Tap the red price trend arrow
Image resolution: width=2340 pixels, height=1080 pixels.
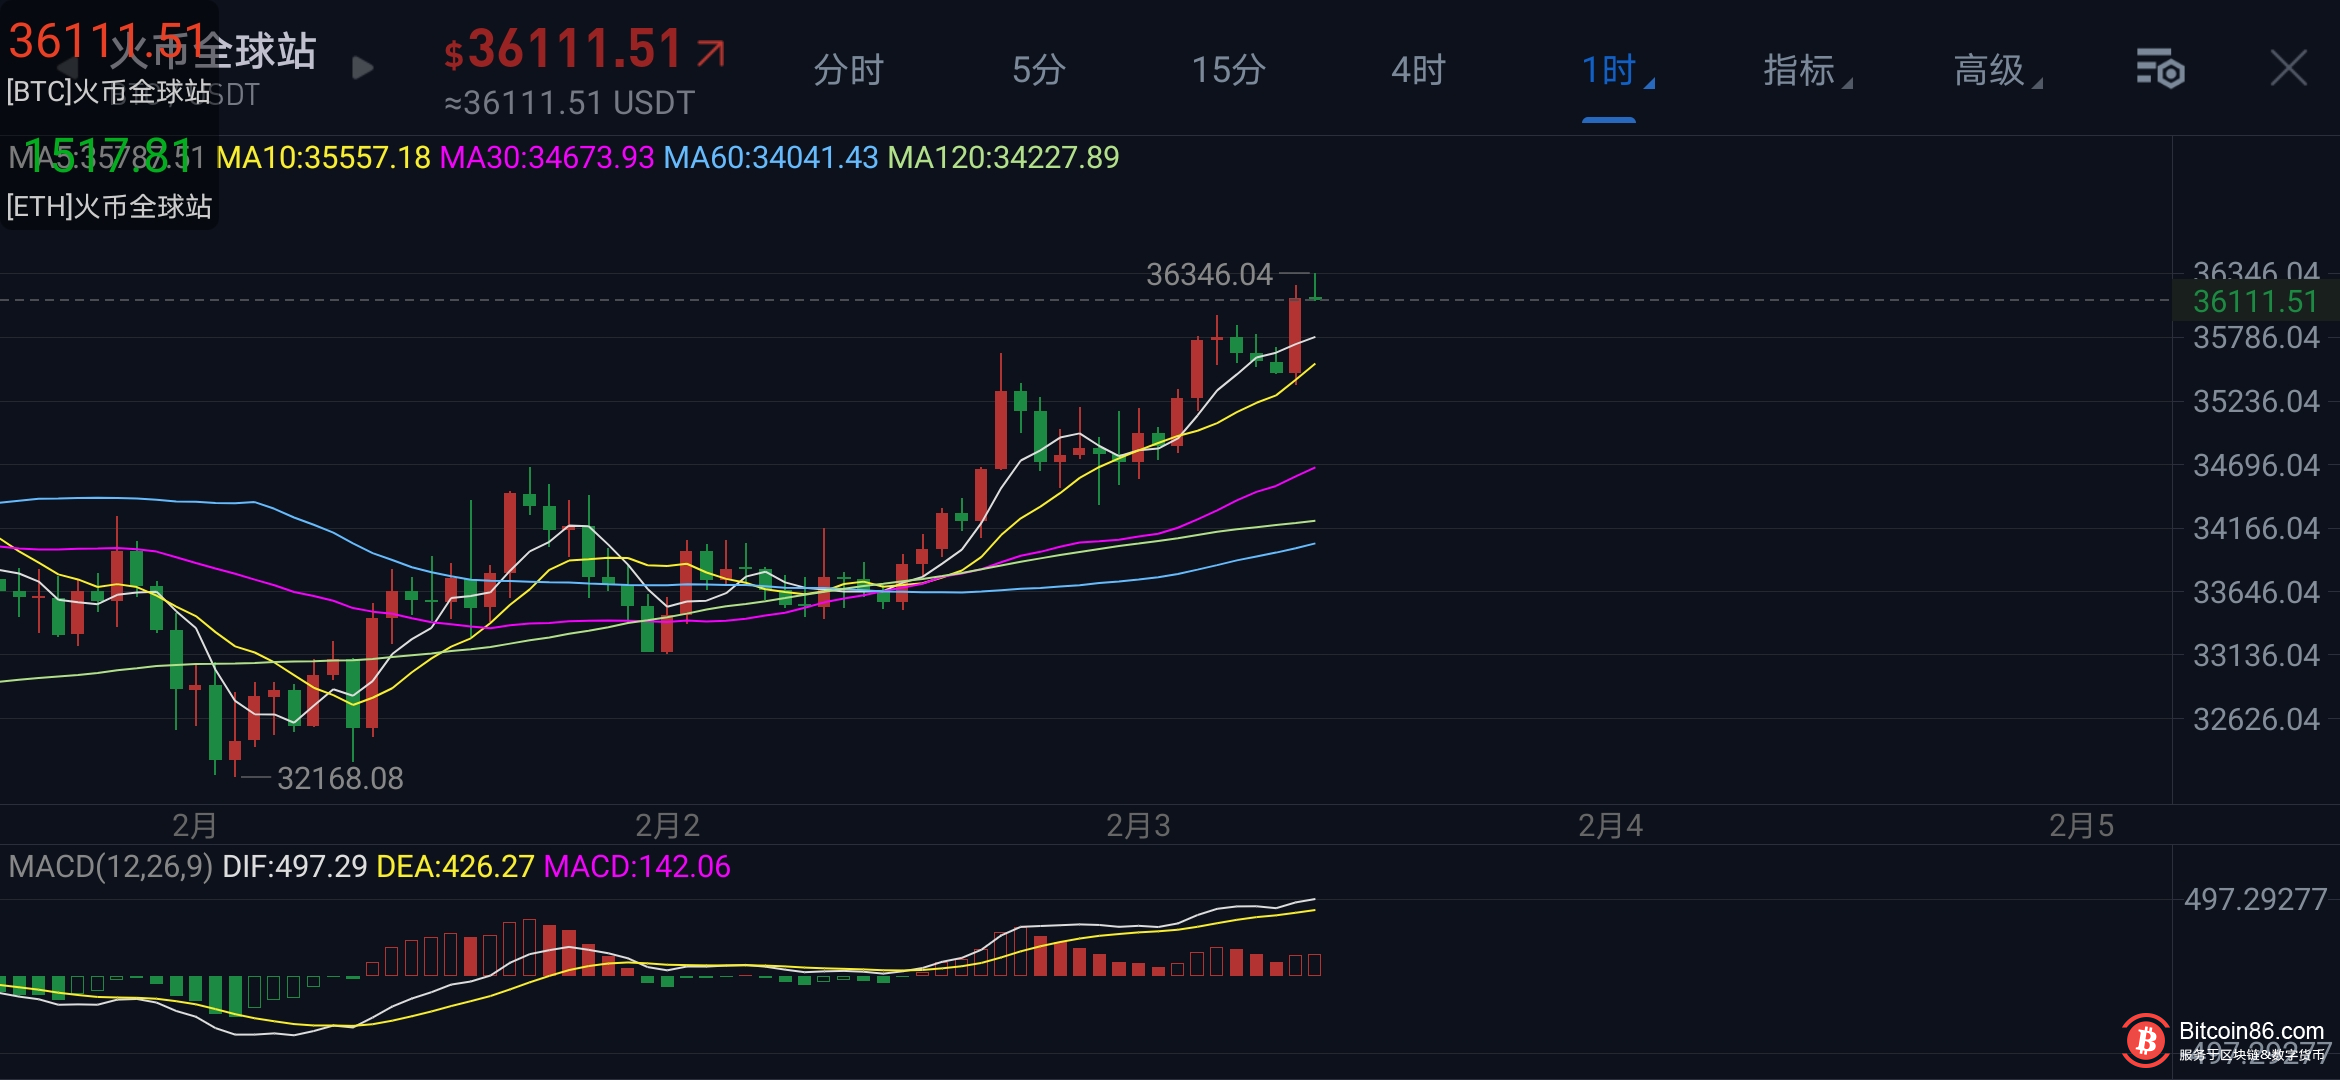[710, 52]
